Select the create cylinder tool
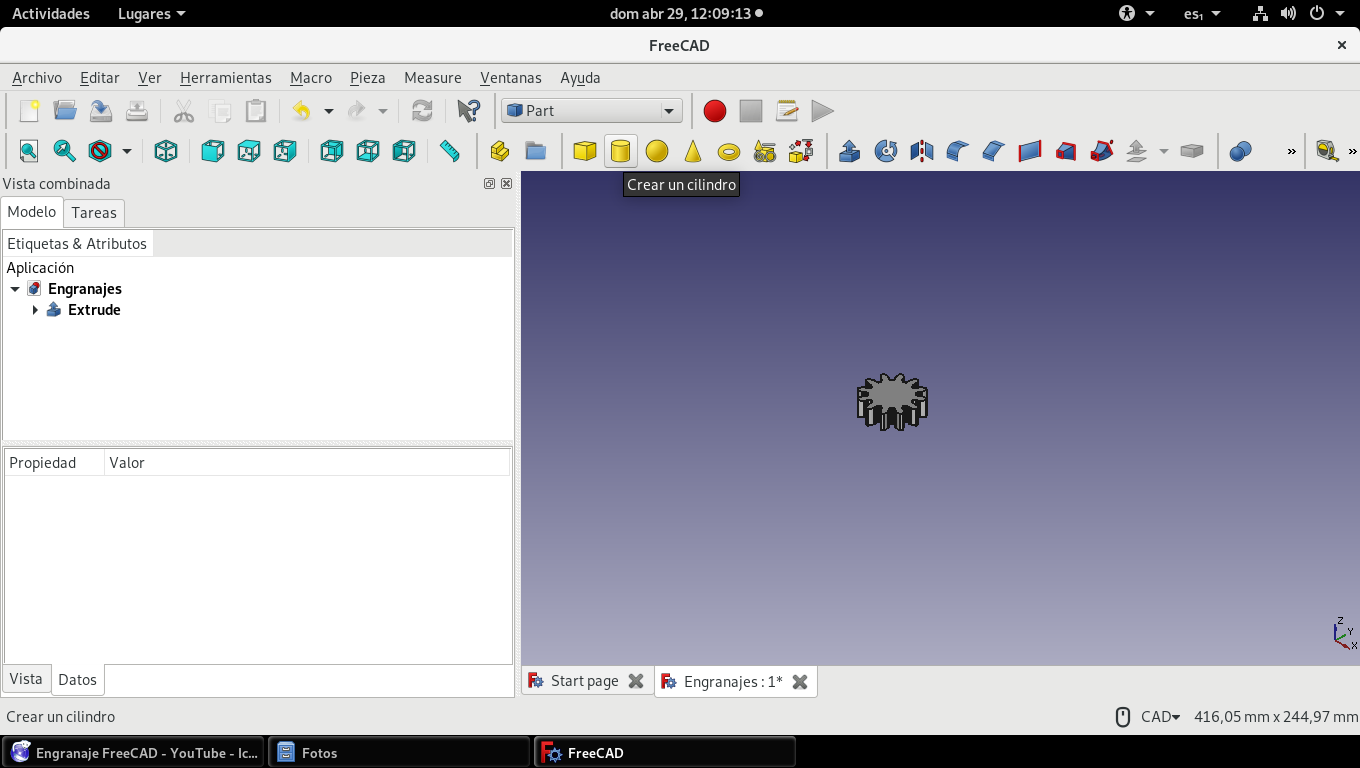Screen dimensions: 1360x768 (x=621, y=151)
